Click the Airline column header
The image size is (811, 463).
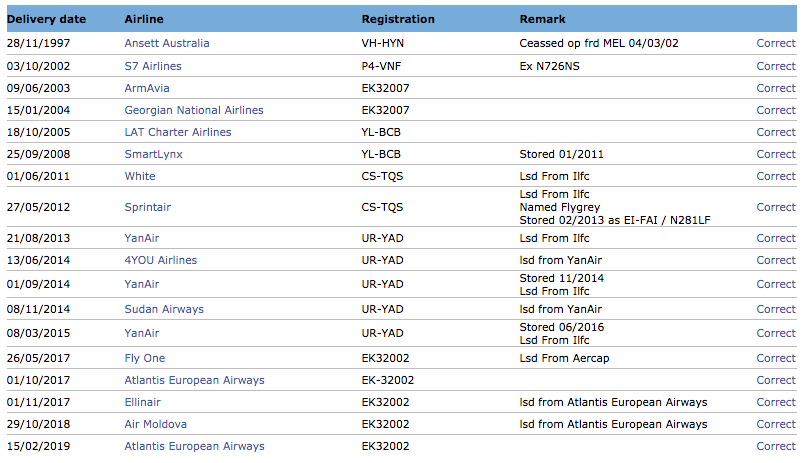pos(144,19)
